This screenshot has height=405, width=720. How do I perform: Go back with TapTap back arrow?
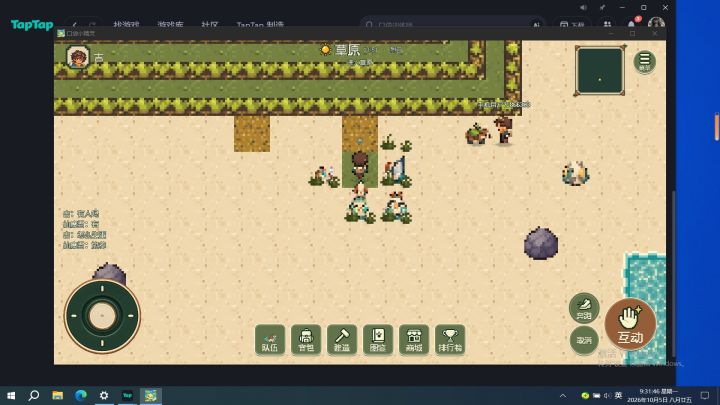coord(75,25)
